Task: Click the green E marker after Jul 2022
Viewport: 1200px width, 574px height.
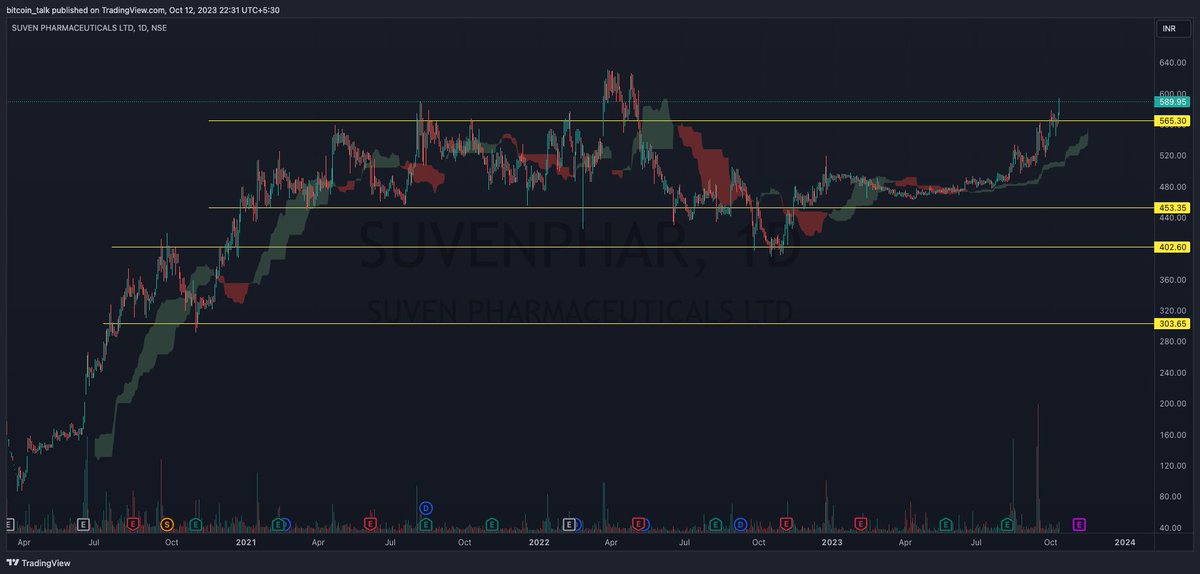Action: tap(715, 524)
